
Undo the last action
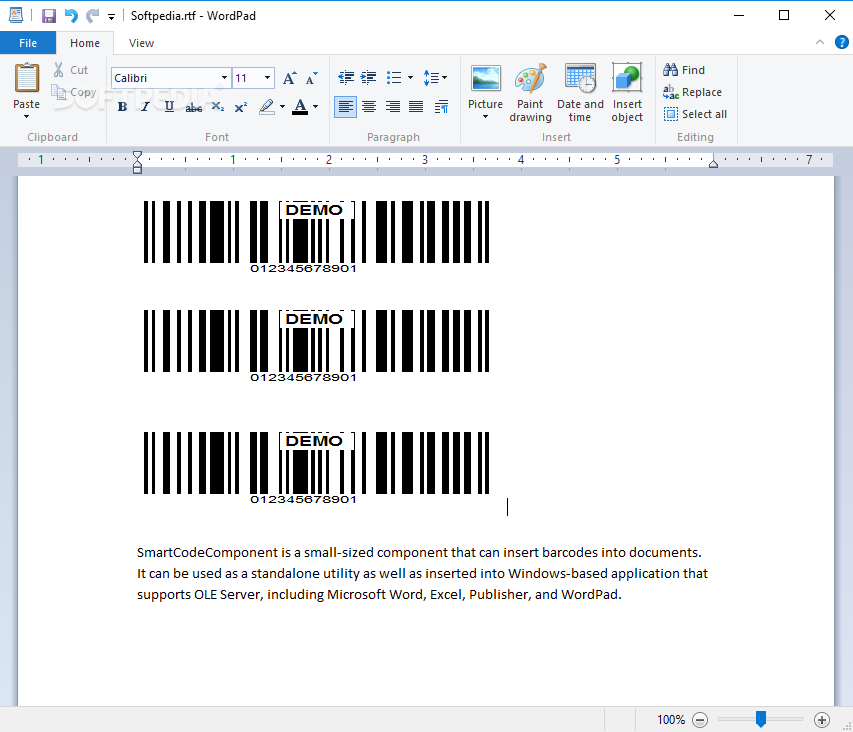click(x=71, y=16)
